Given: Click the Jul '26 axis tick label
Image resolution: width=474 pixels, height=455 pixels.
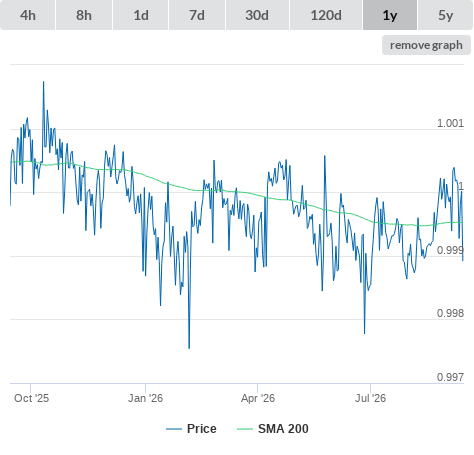Looking at the screenshot, I should coord(370,398).
